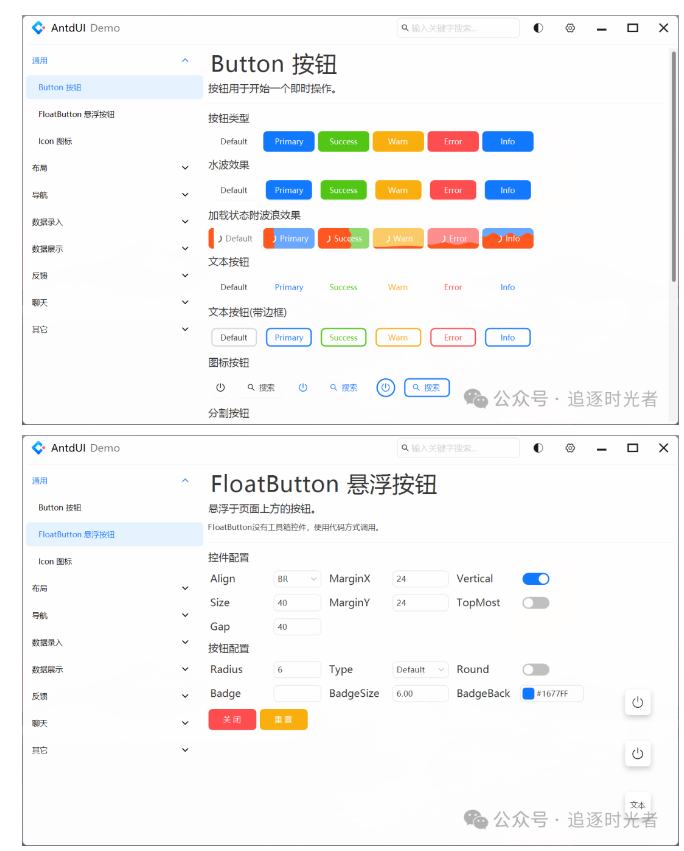Maximize the FloatButton window

tap(632, 448)
